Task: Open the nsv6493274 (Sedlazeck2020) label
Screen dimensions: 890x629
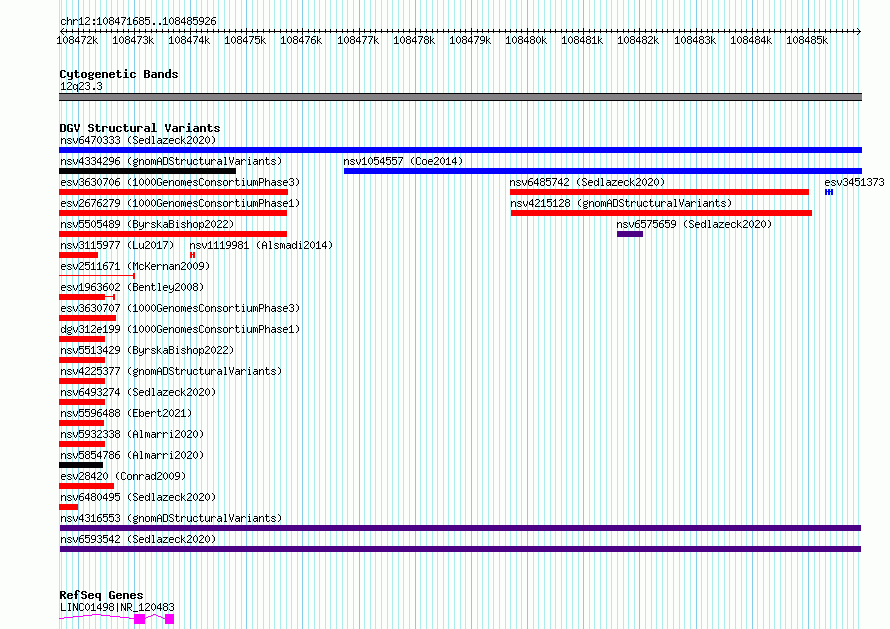Action: click(x=138, y=392)
